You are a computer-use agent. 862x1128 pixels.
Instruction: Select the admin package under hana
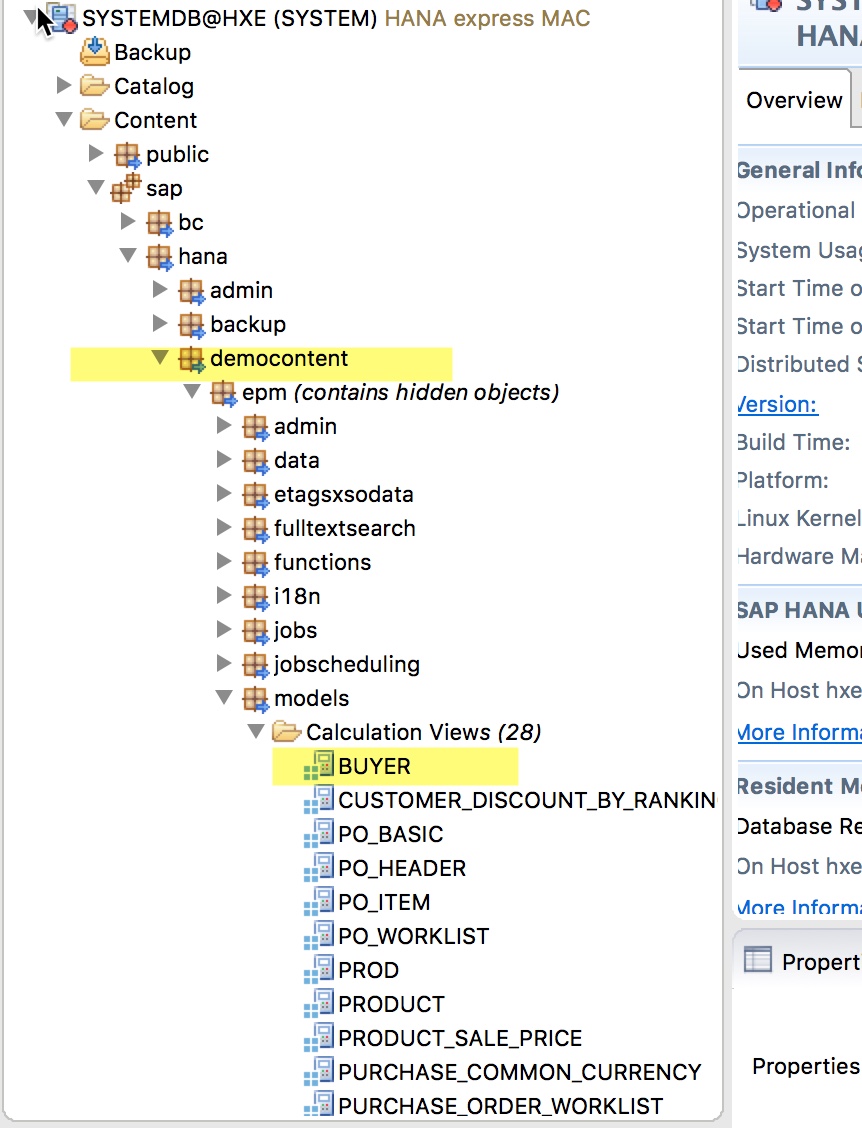click(241, 291)
